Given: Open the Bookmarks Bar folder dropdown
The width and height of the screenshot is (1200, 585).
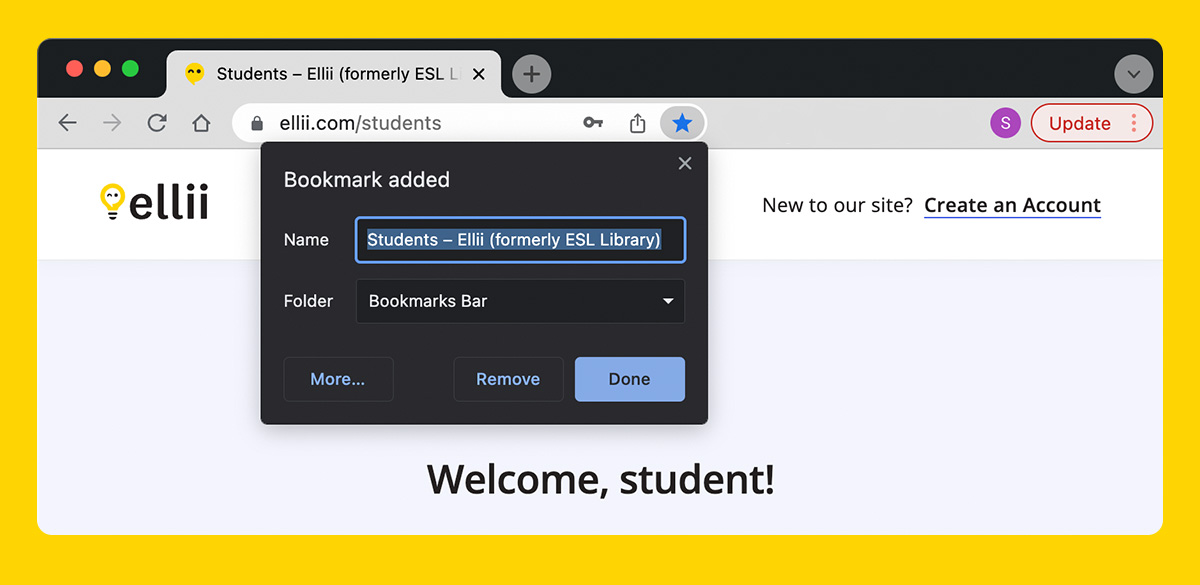Looking at the screenshot, I should [521, 301].
